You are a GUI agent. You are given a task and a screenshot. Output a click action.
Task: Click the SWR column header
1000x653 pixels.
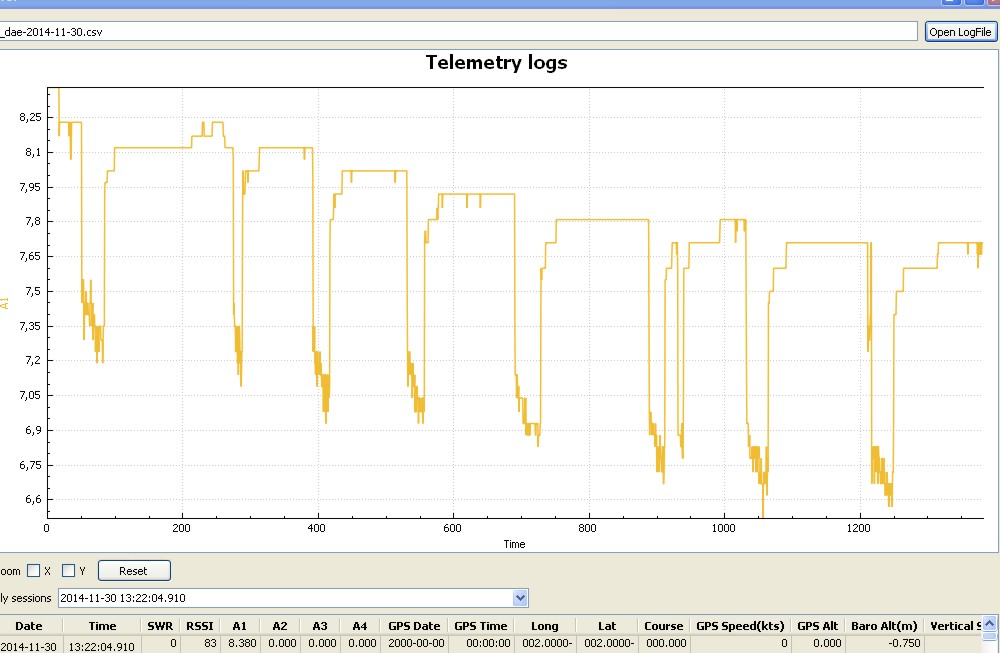161,626
